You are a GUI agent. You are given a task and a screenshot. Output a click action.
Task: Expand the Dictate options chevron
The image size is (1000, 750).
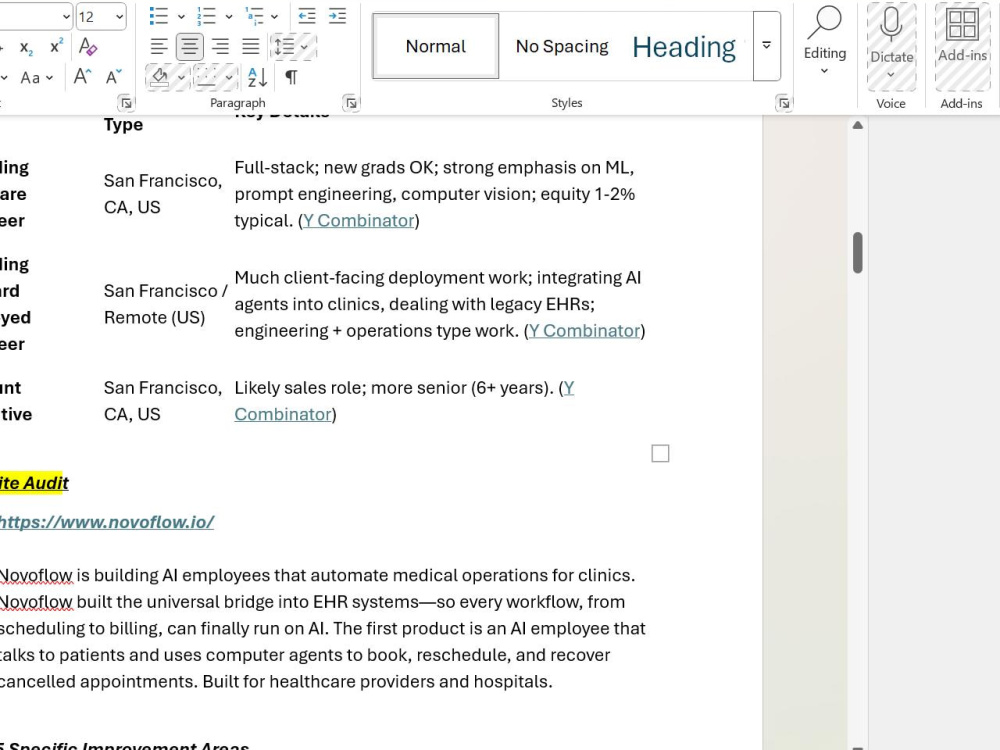[x=891, y=75]
